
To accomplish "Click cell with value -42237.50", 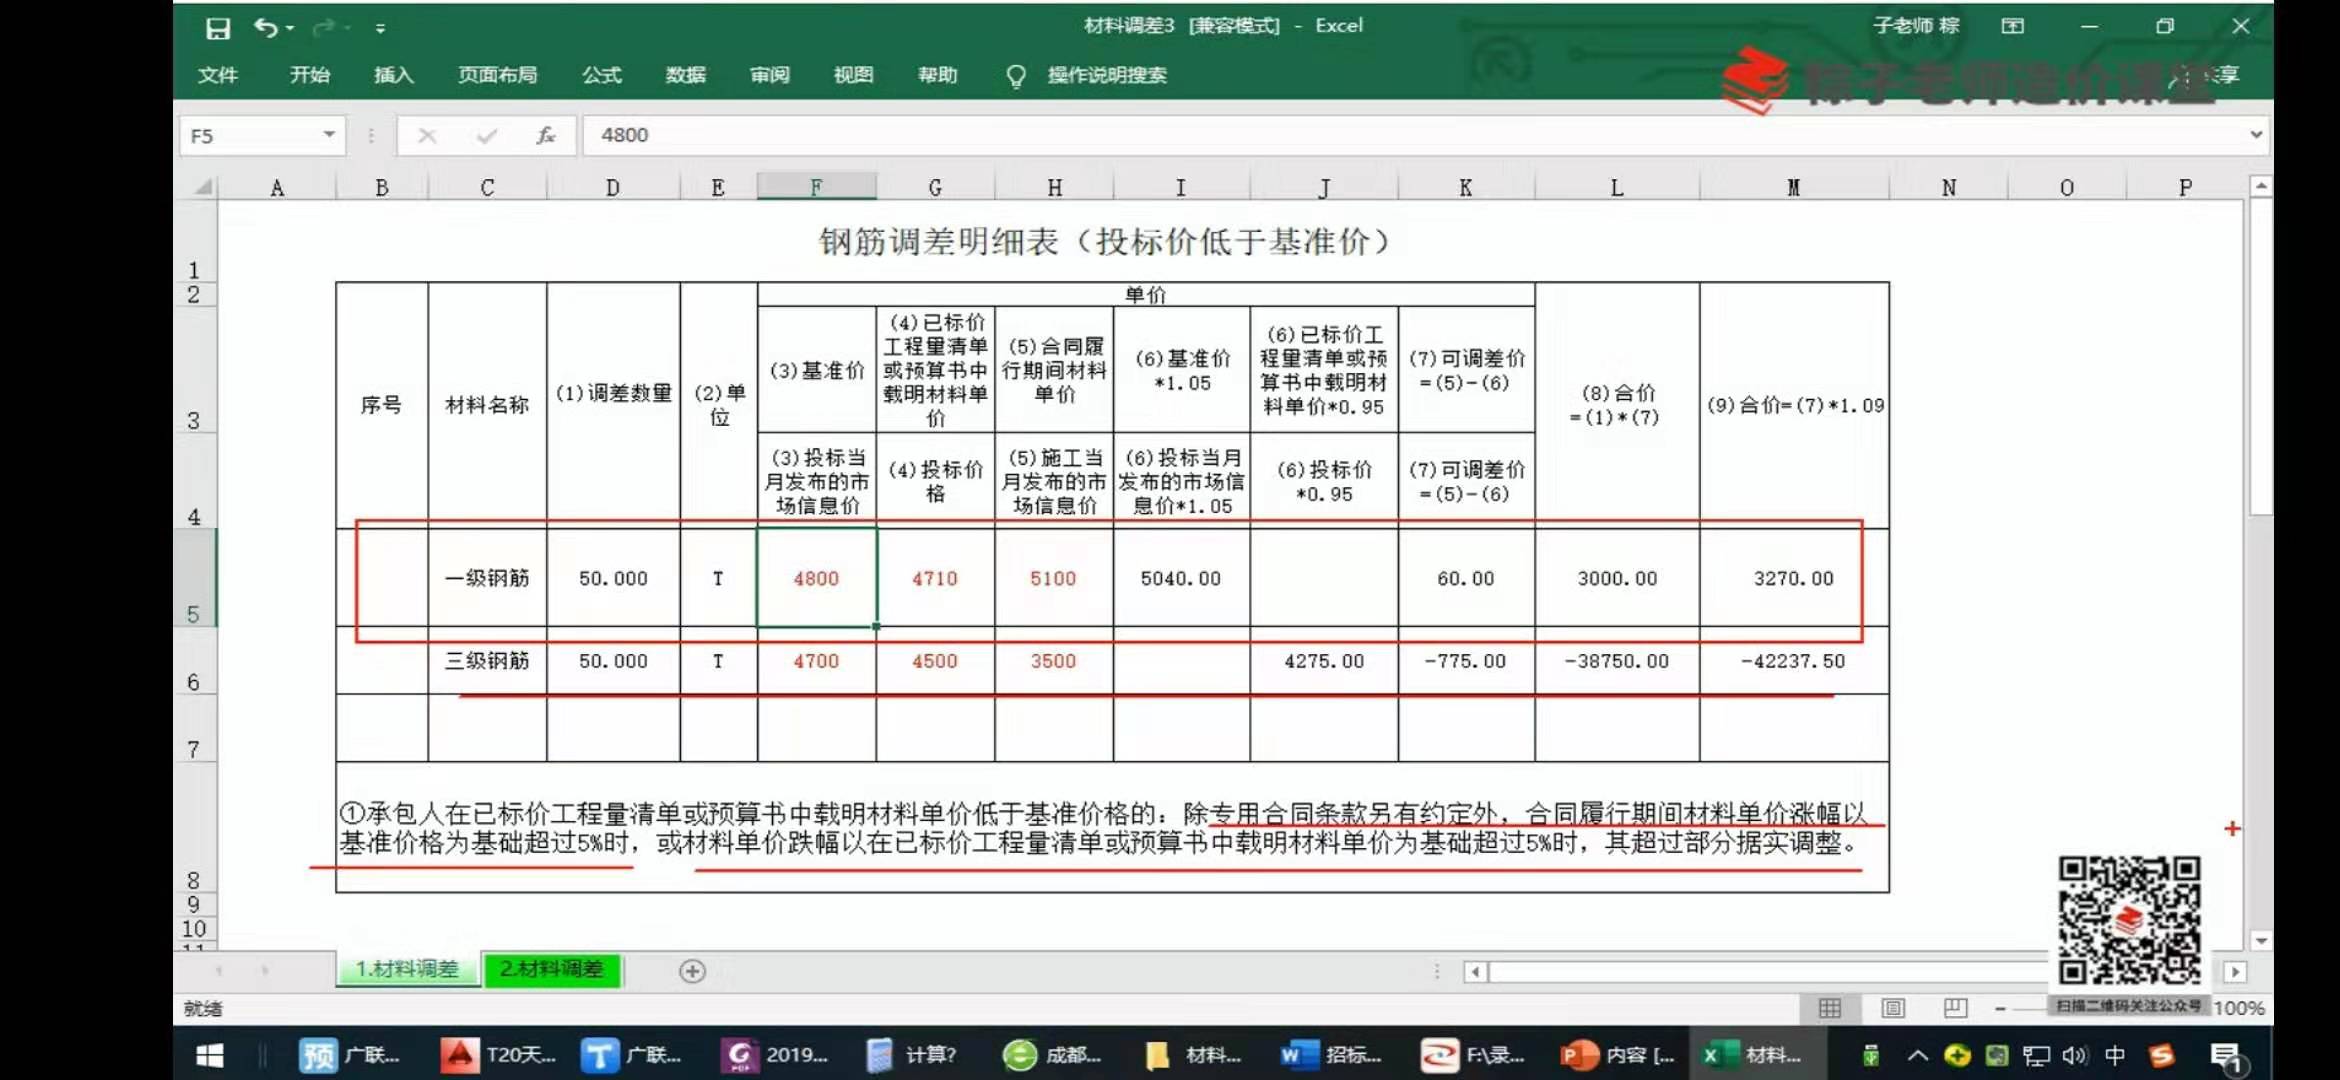I will [x=1794, y=661].
